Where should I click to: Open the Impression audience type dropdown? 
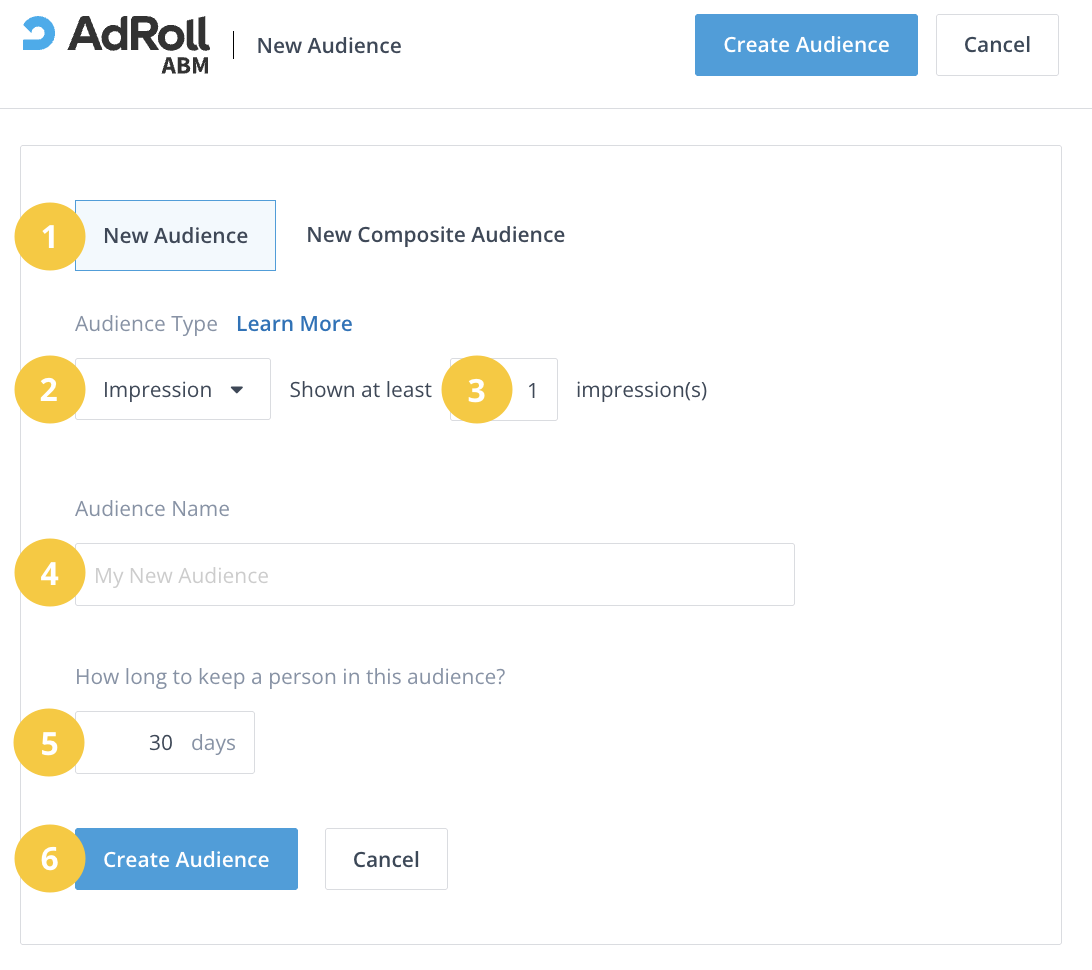pos(173,390)
